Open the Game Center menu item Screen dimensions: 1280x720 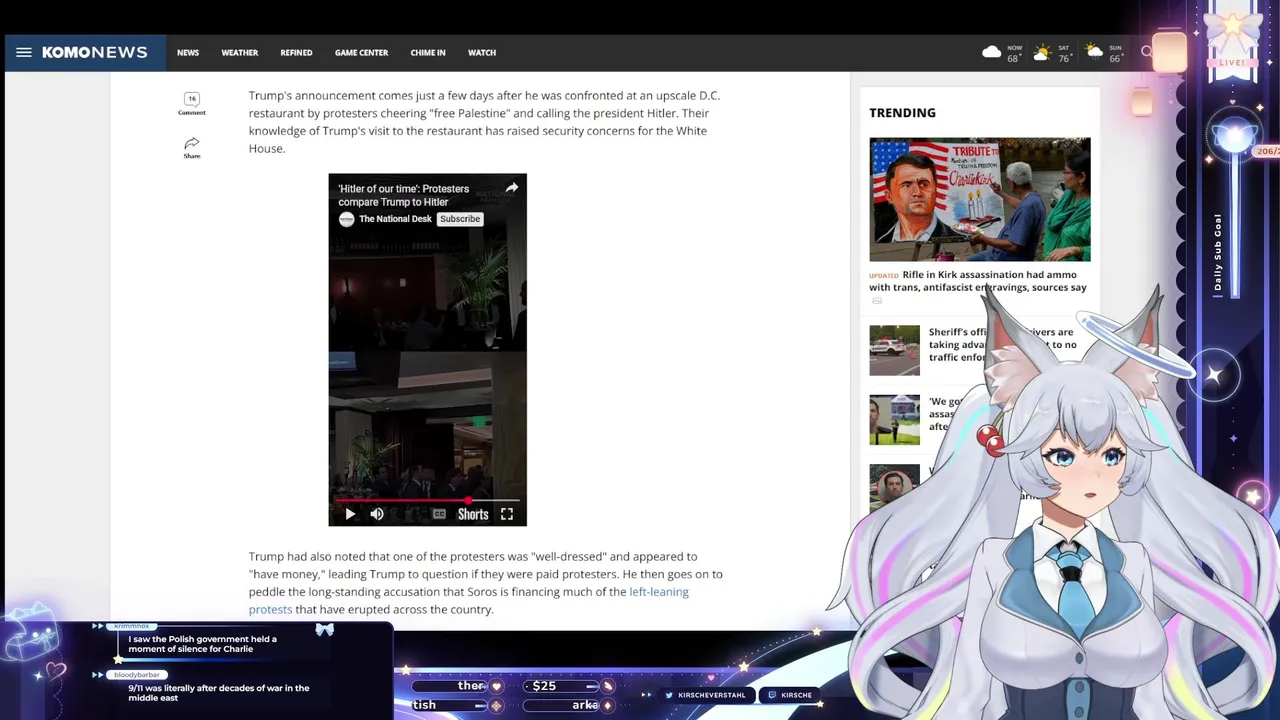[x=361, y=52]
